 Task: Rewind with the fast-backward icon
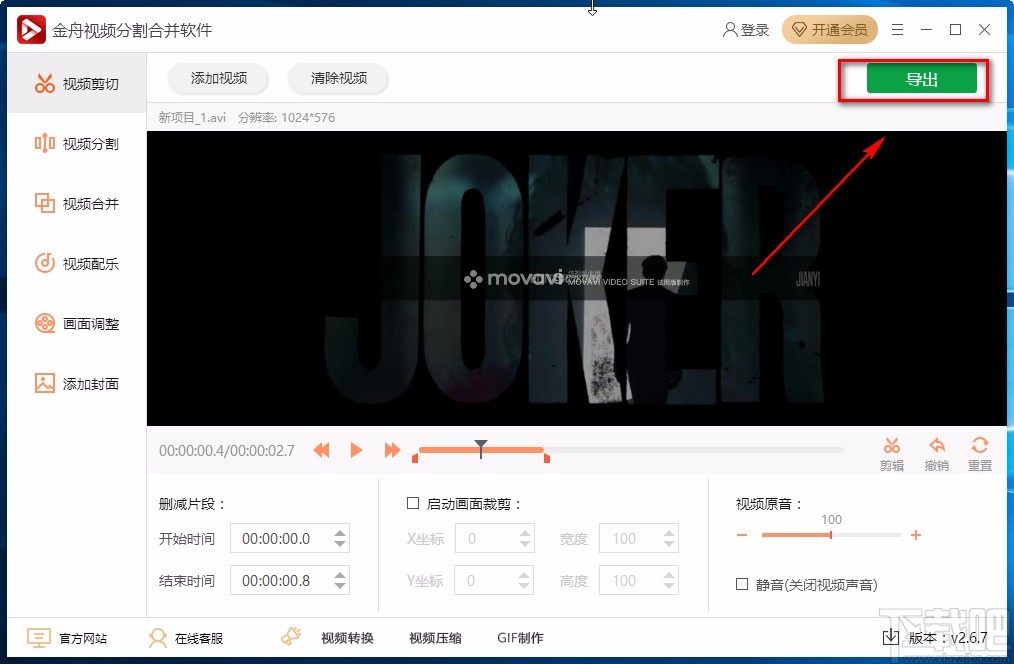pos(321,450)
